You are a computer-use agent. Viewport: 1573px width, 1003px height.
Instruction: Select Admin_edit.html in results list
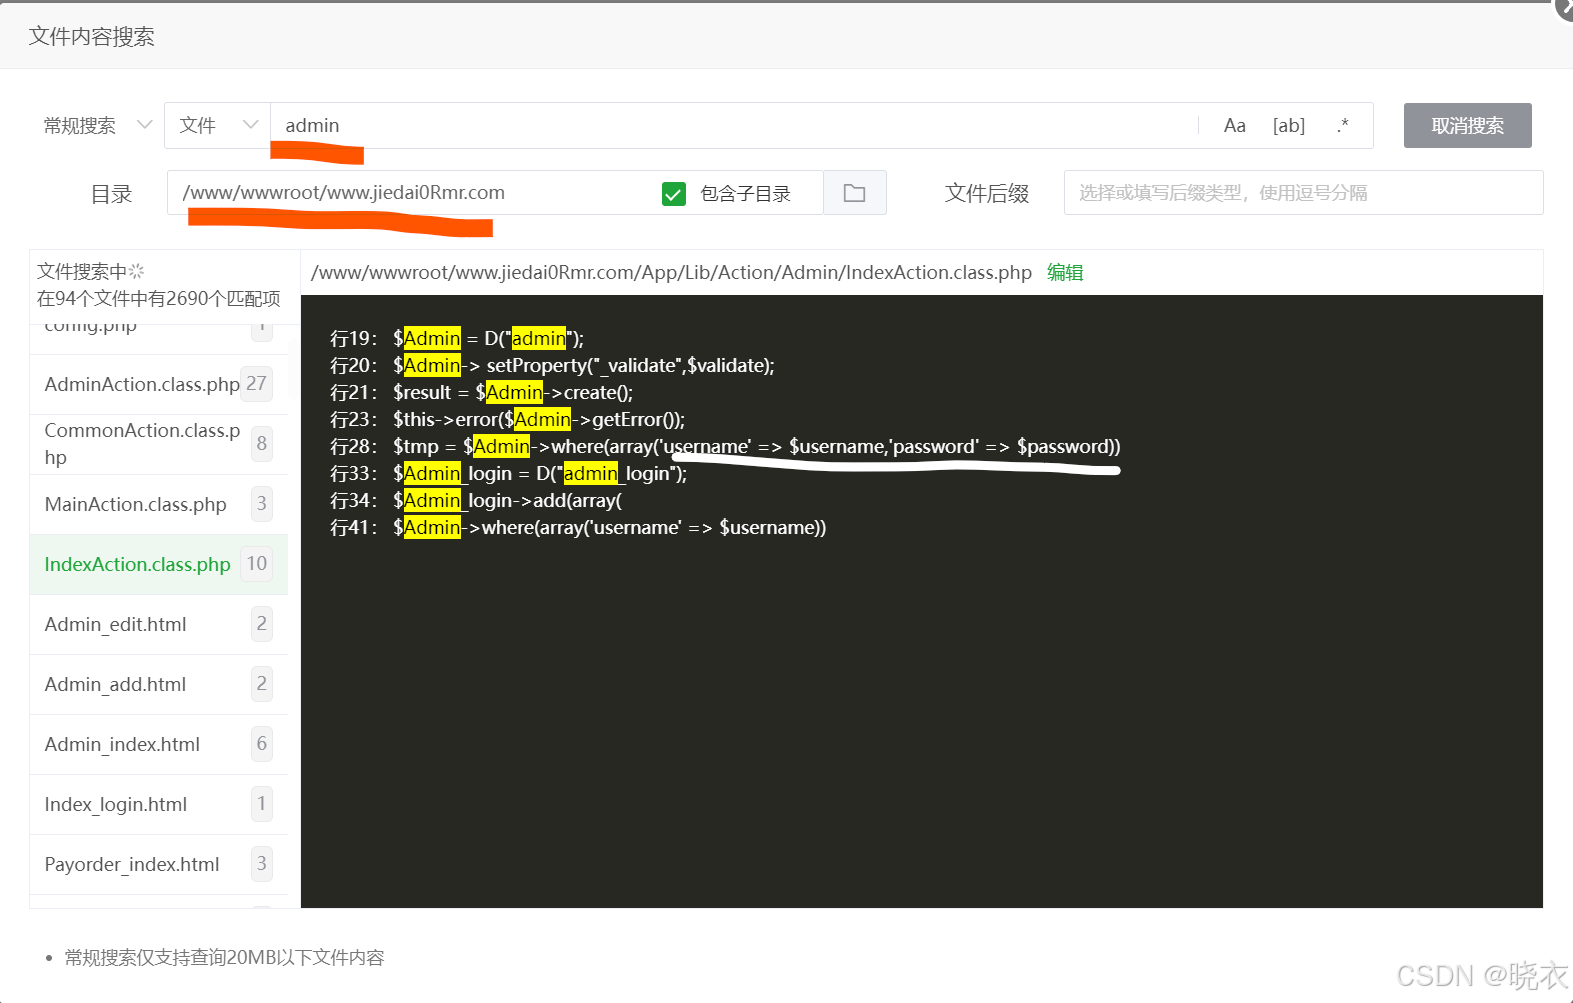pyautogui.click(x=159, y=624)
